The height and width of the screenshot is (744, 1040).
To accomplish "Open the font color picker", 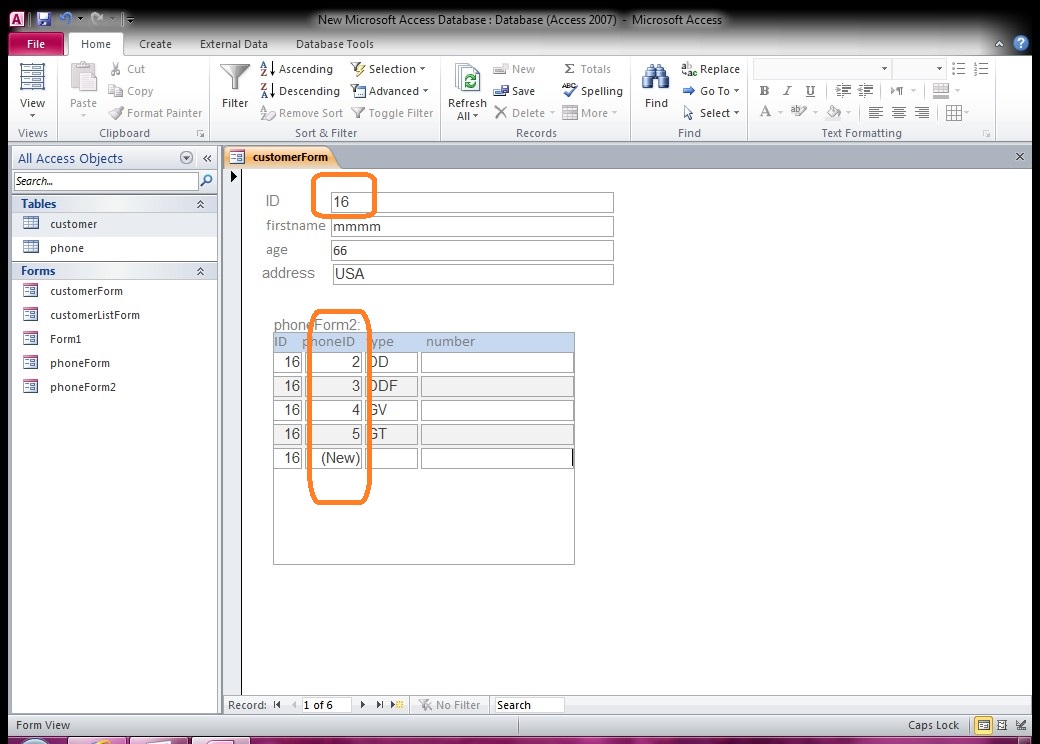I will (x=771, y=112).
